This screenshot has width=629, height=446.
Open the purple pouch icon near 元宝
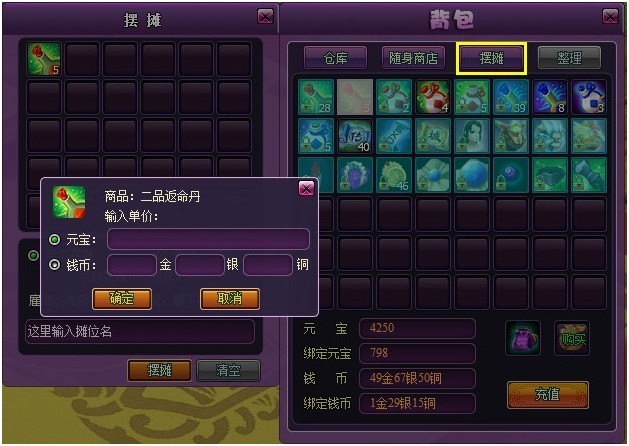(523, 338)
